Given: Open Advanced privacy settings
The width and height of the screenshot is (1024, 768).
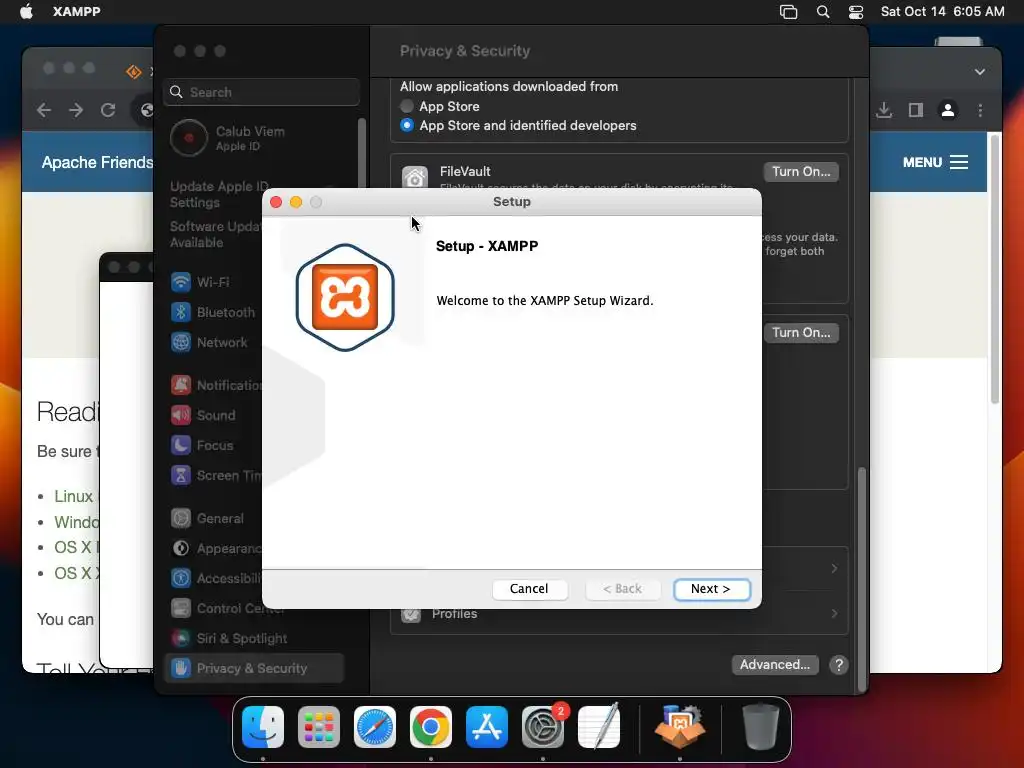Looking at the screenshot, I should pyautogui.click(x=775, y=665).
